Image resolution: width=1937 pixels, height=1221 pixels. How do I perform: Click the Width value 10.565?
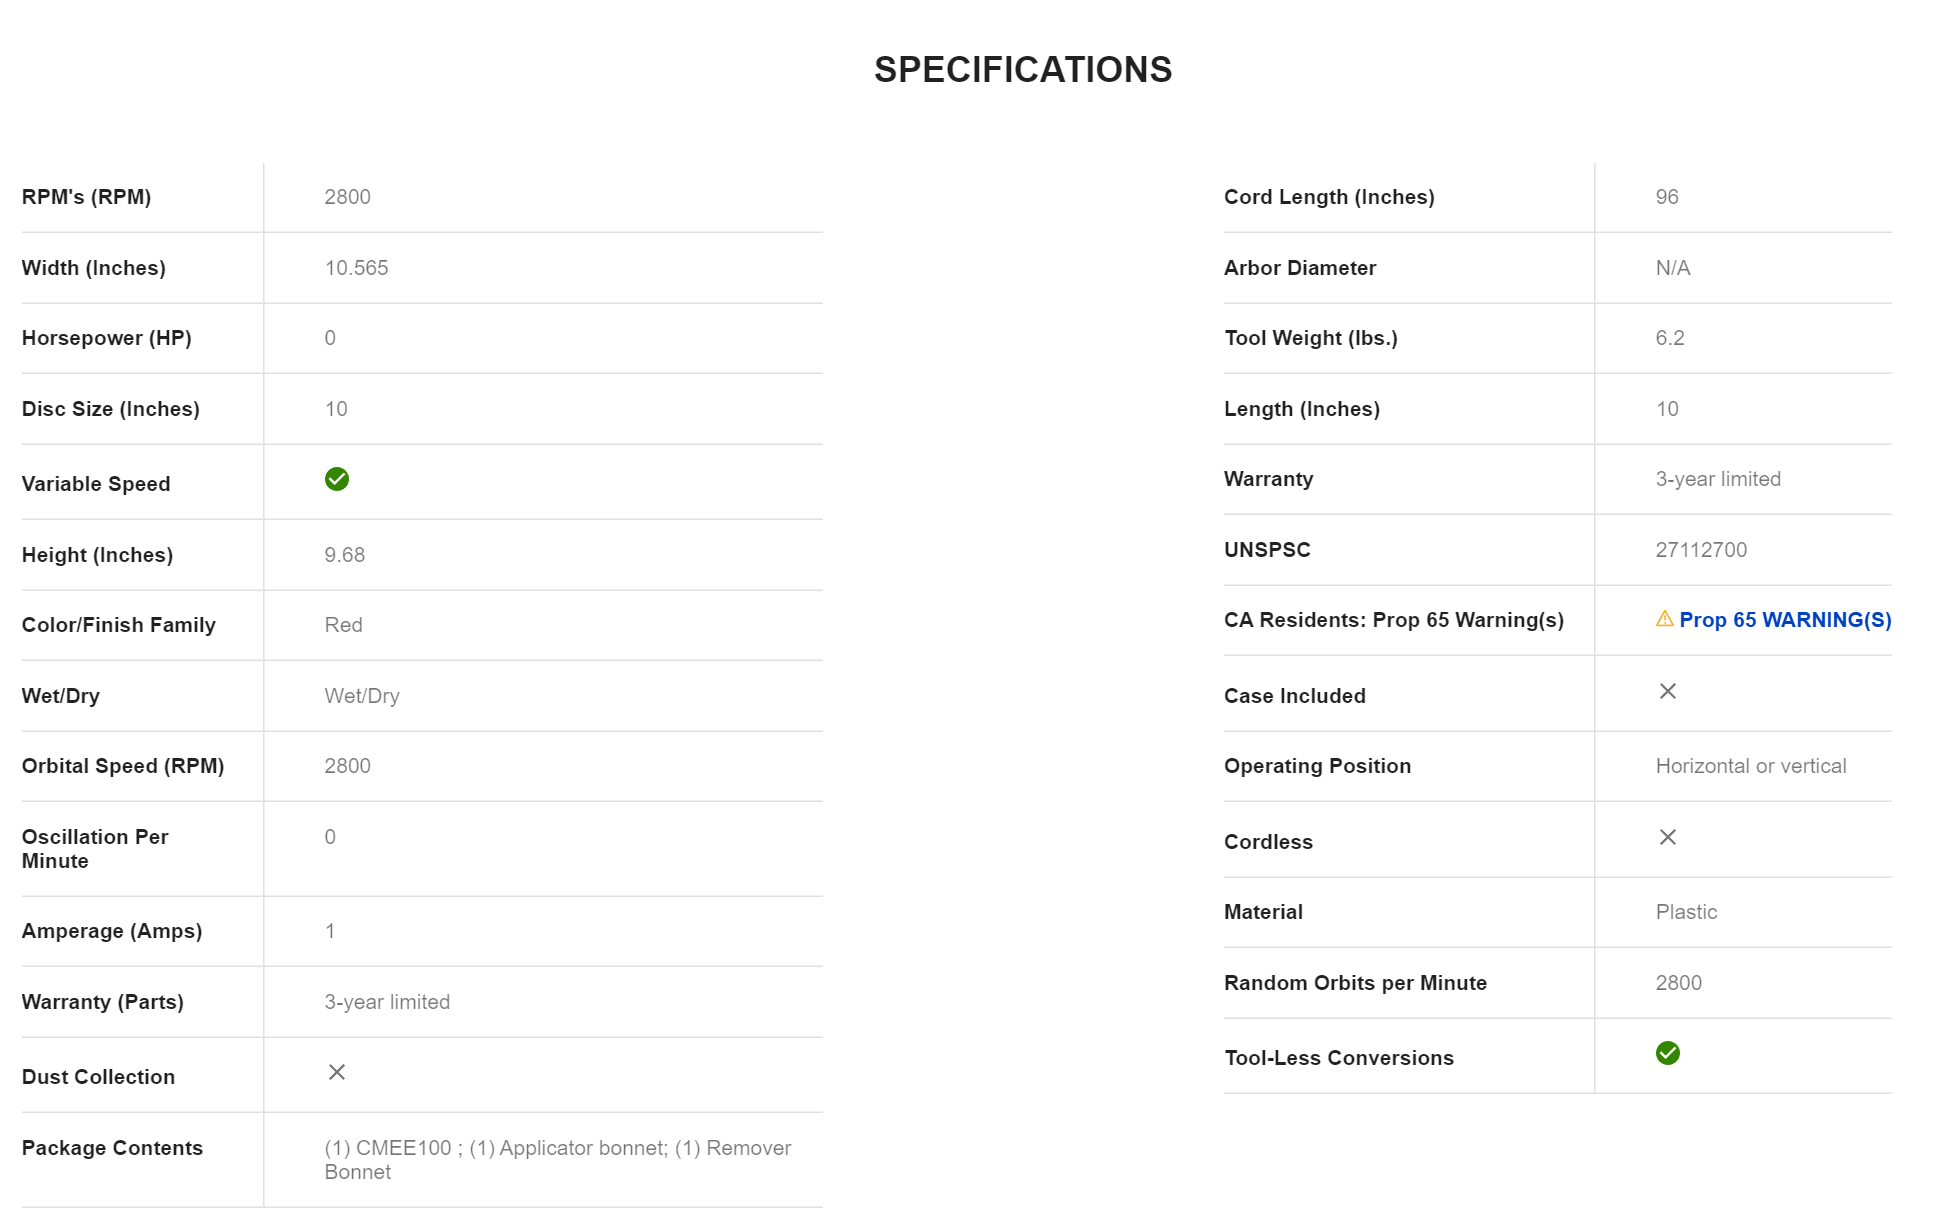click(356, 268)
